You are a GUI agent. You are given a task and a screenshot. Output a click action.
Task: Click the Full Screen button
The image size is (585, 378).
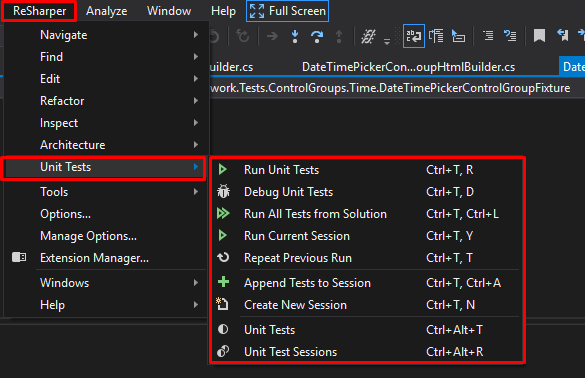click(x=287, y=11)
